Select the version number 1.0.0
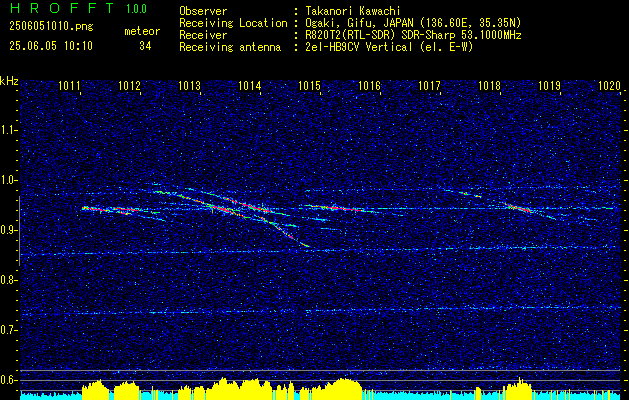The height and width of the screenshot is (400, 629). coord(136,8)
